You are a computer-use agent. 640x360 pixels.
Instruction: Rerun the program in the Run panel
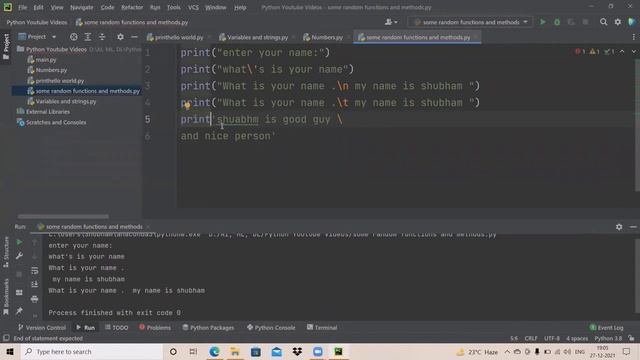(19, 242)
